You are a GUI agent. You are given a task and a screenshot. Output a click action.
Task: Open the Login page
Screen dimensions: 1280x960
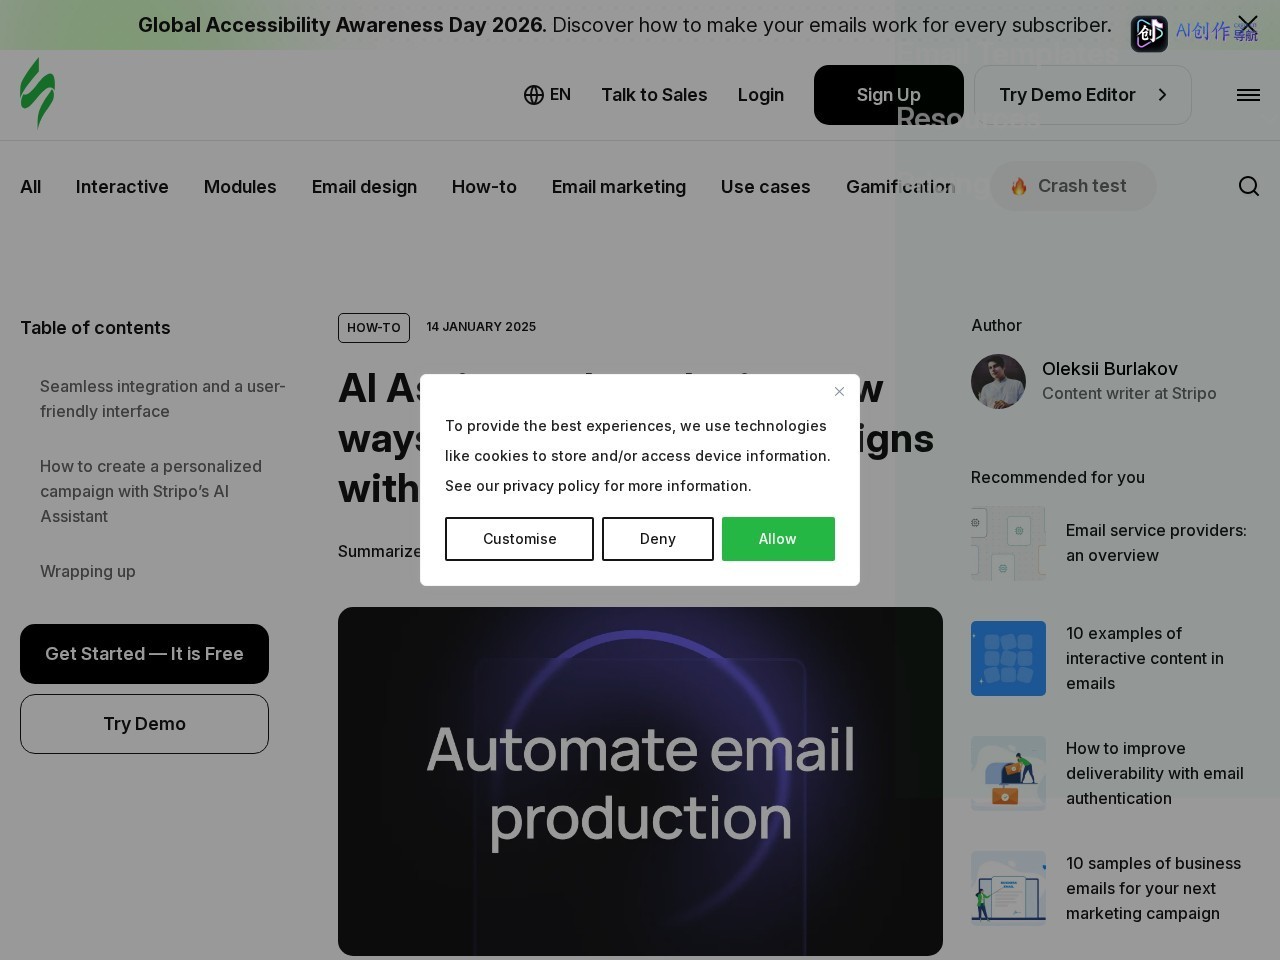pos(761,95)
